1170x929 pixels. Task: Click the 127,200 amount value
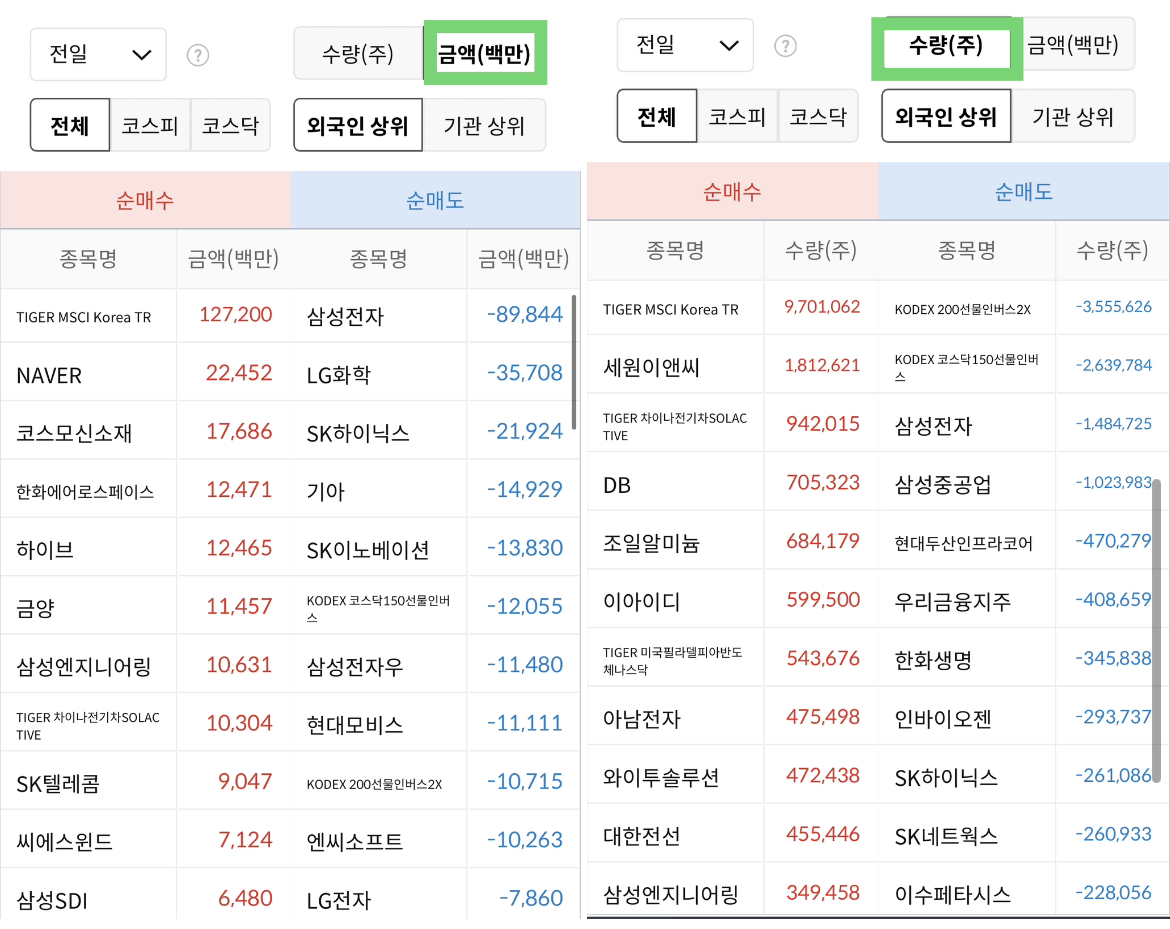[236, 314]
